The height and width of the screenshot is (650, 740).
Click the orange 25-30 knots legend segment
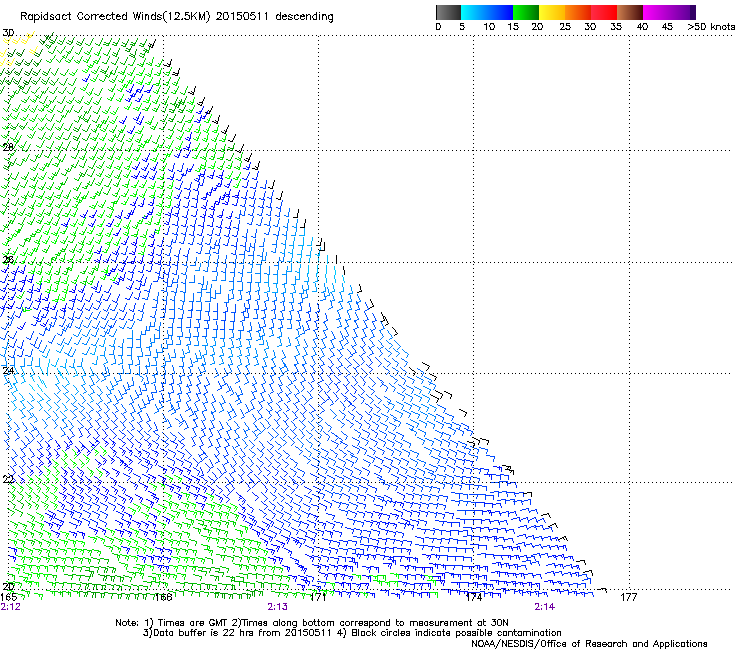tap(578, 12)
